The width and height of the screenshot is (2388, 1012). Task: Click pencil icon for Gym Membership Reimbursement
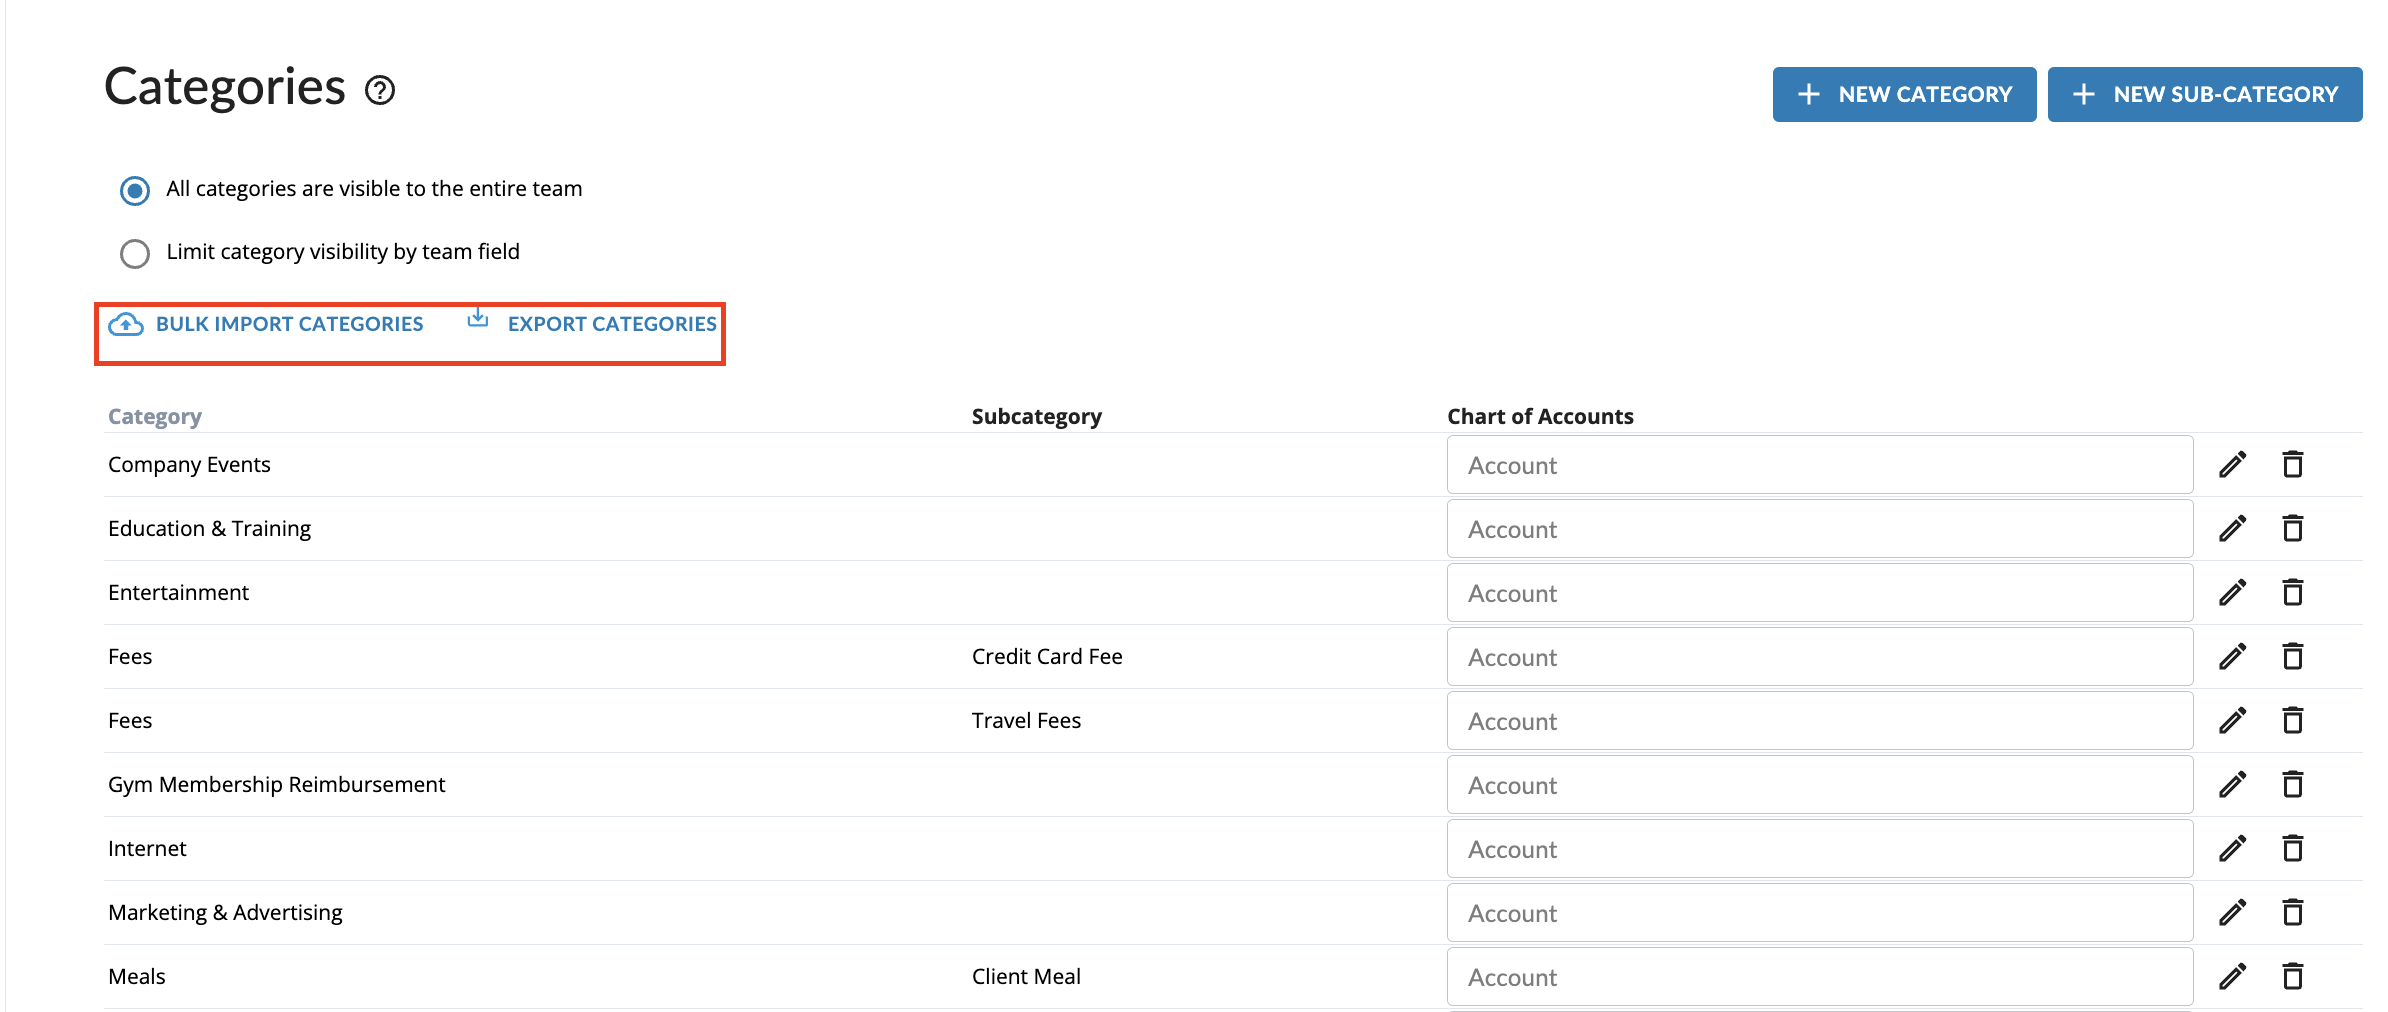(x=2232, y=785)
